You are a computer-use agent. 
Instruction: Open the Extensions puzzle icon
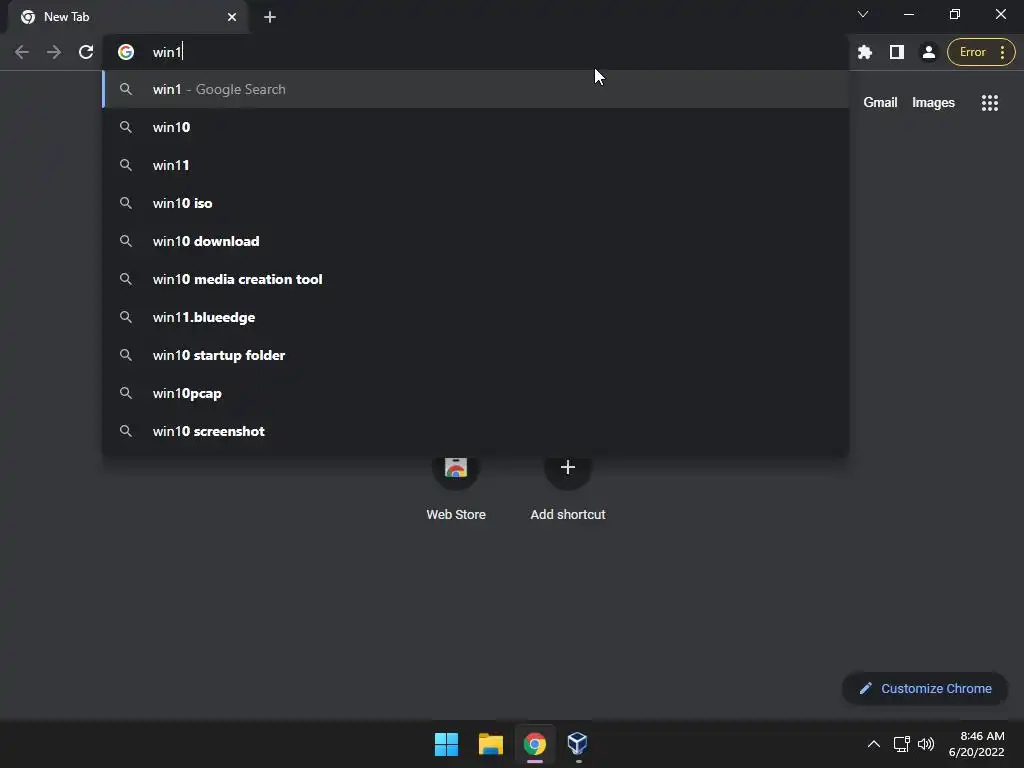[x=865, y=52]
